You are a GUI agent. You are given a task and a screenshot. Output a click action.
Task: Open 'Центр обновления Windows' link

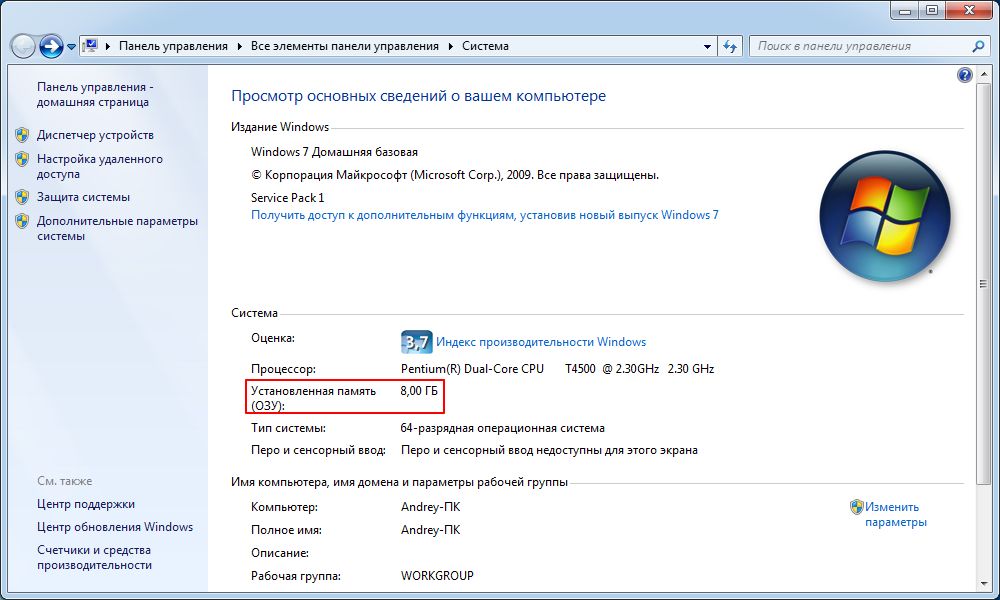pyautogui.click(x=115, y=527)
